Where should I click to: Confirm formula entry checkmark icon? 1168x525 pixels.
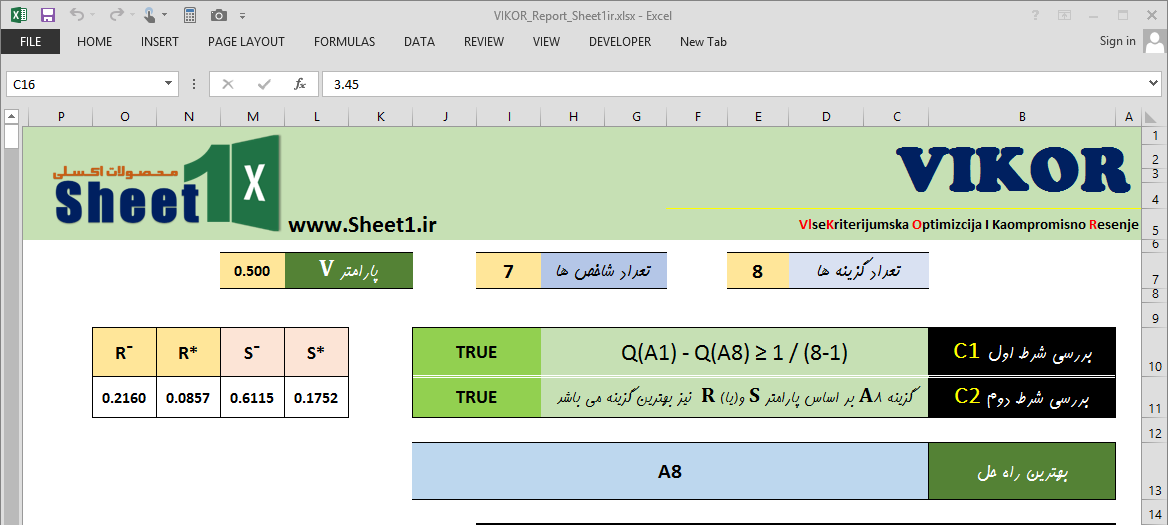[x=264, y=84]
